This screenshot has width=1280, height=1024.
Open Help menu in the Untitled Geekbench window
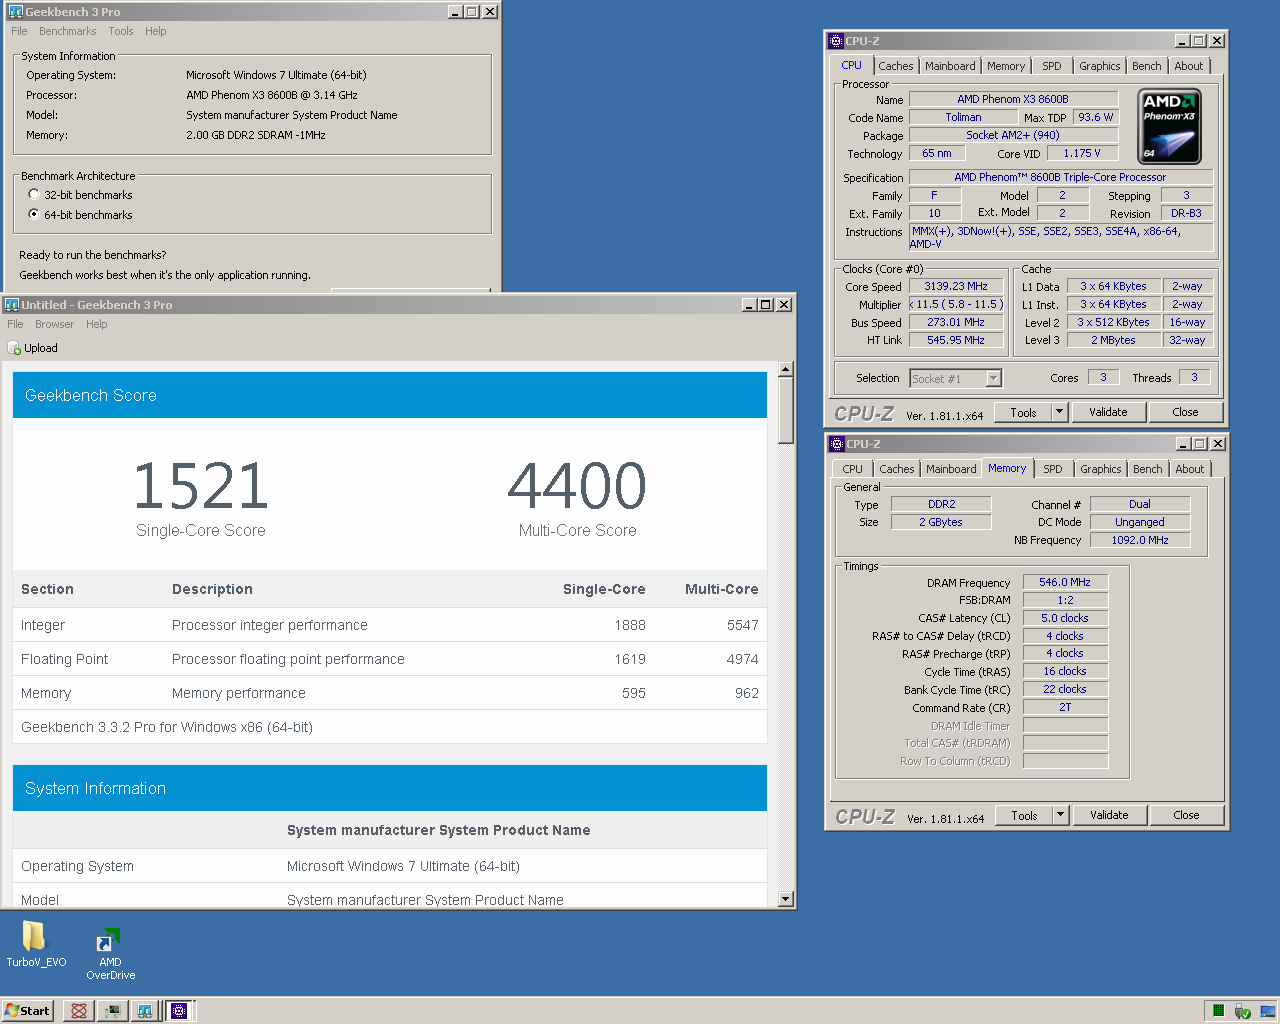pos(96,324)
